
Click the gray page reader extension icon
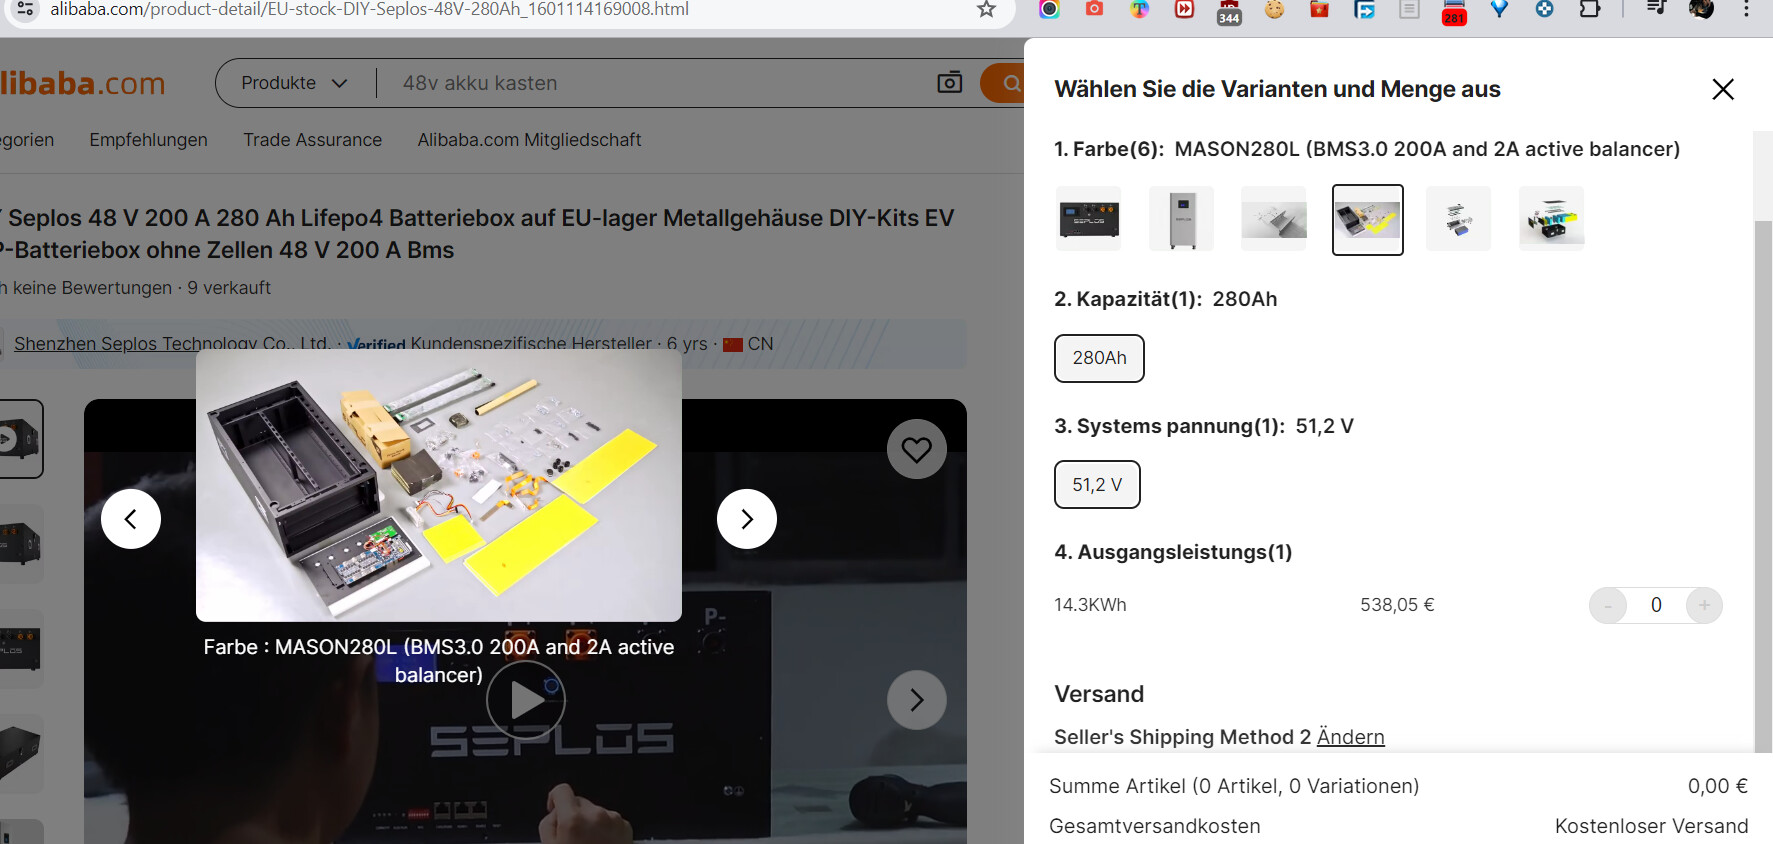(x=1409, y=9)
